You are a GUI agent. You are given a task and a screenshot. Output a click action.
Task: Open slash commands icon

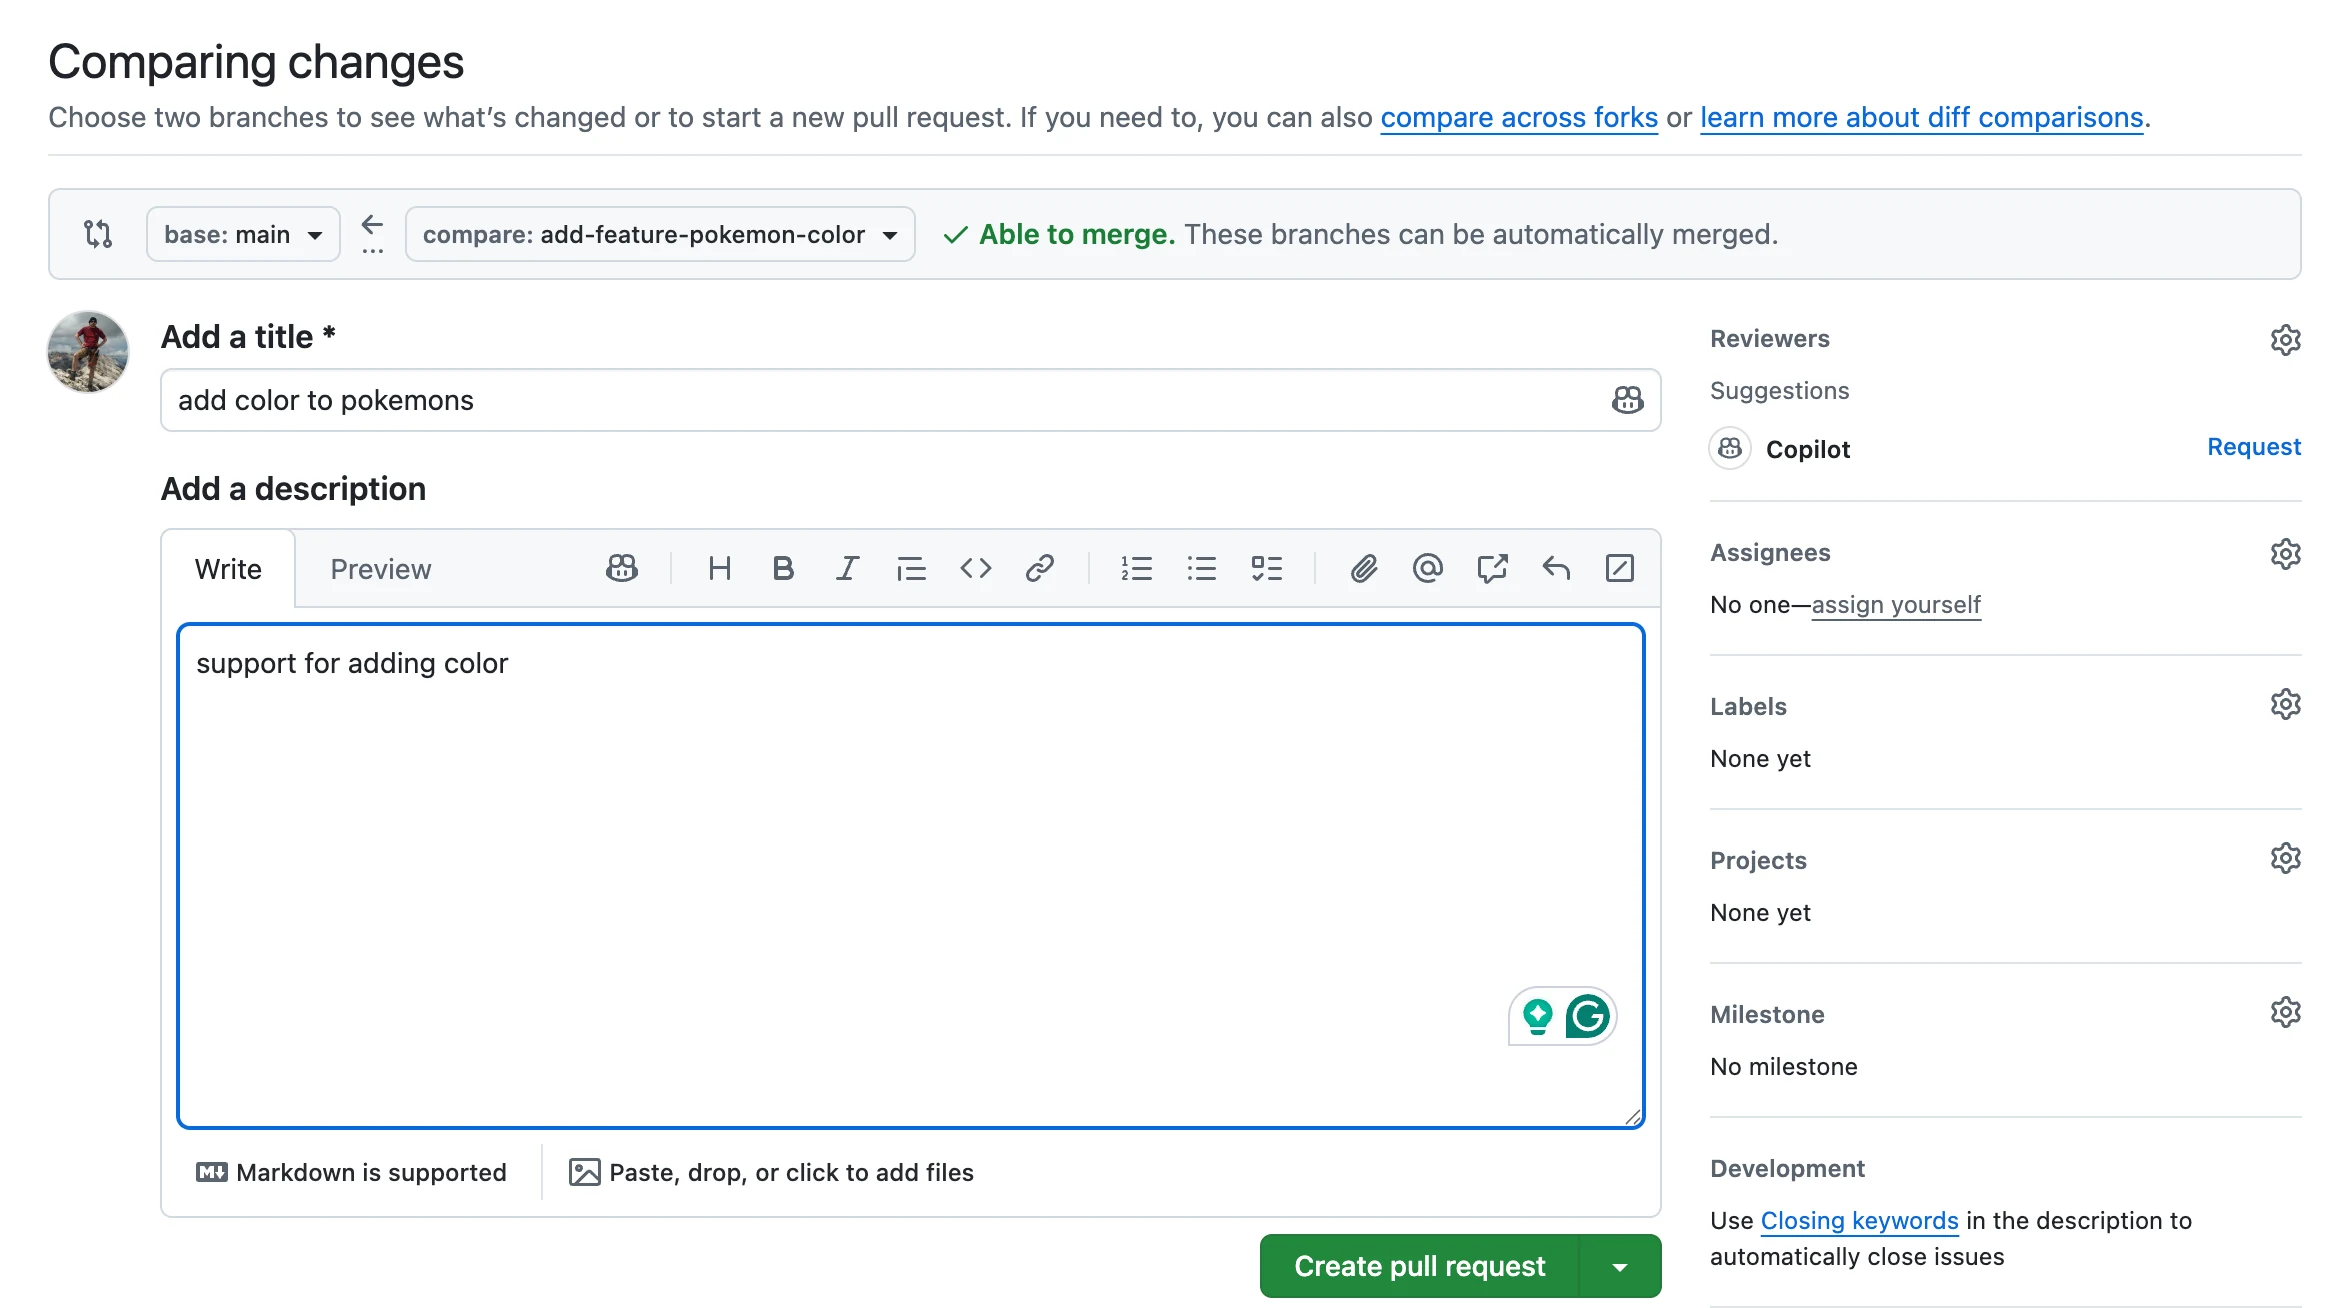pyautogui.click(x=1620, y=568)
